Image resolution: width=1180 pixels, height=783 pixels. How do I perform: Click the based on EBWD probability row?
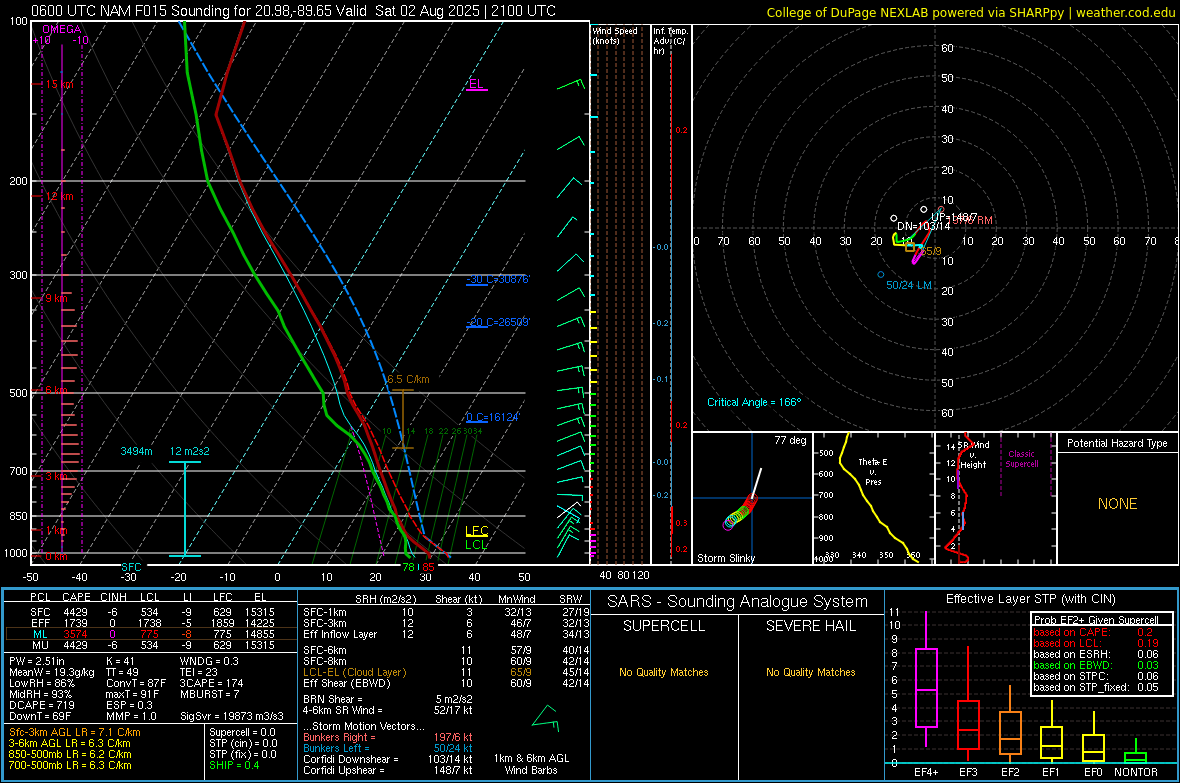pos(1096,665)
